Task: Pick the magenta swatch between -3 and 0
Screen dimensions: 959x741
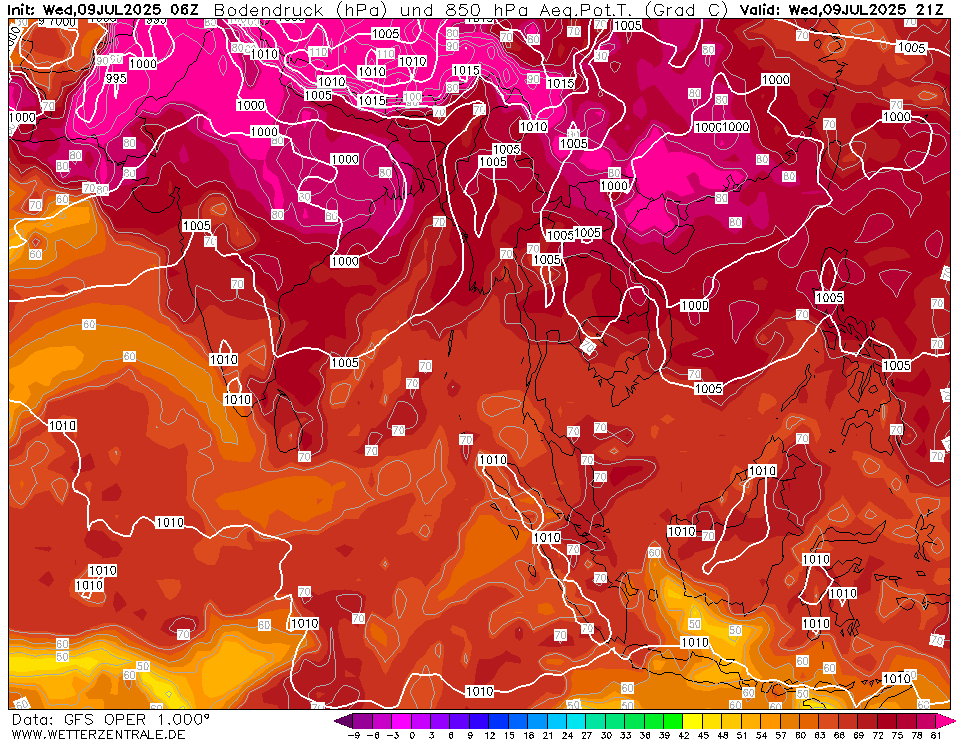Action: (401, 721)
